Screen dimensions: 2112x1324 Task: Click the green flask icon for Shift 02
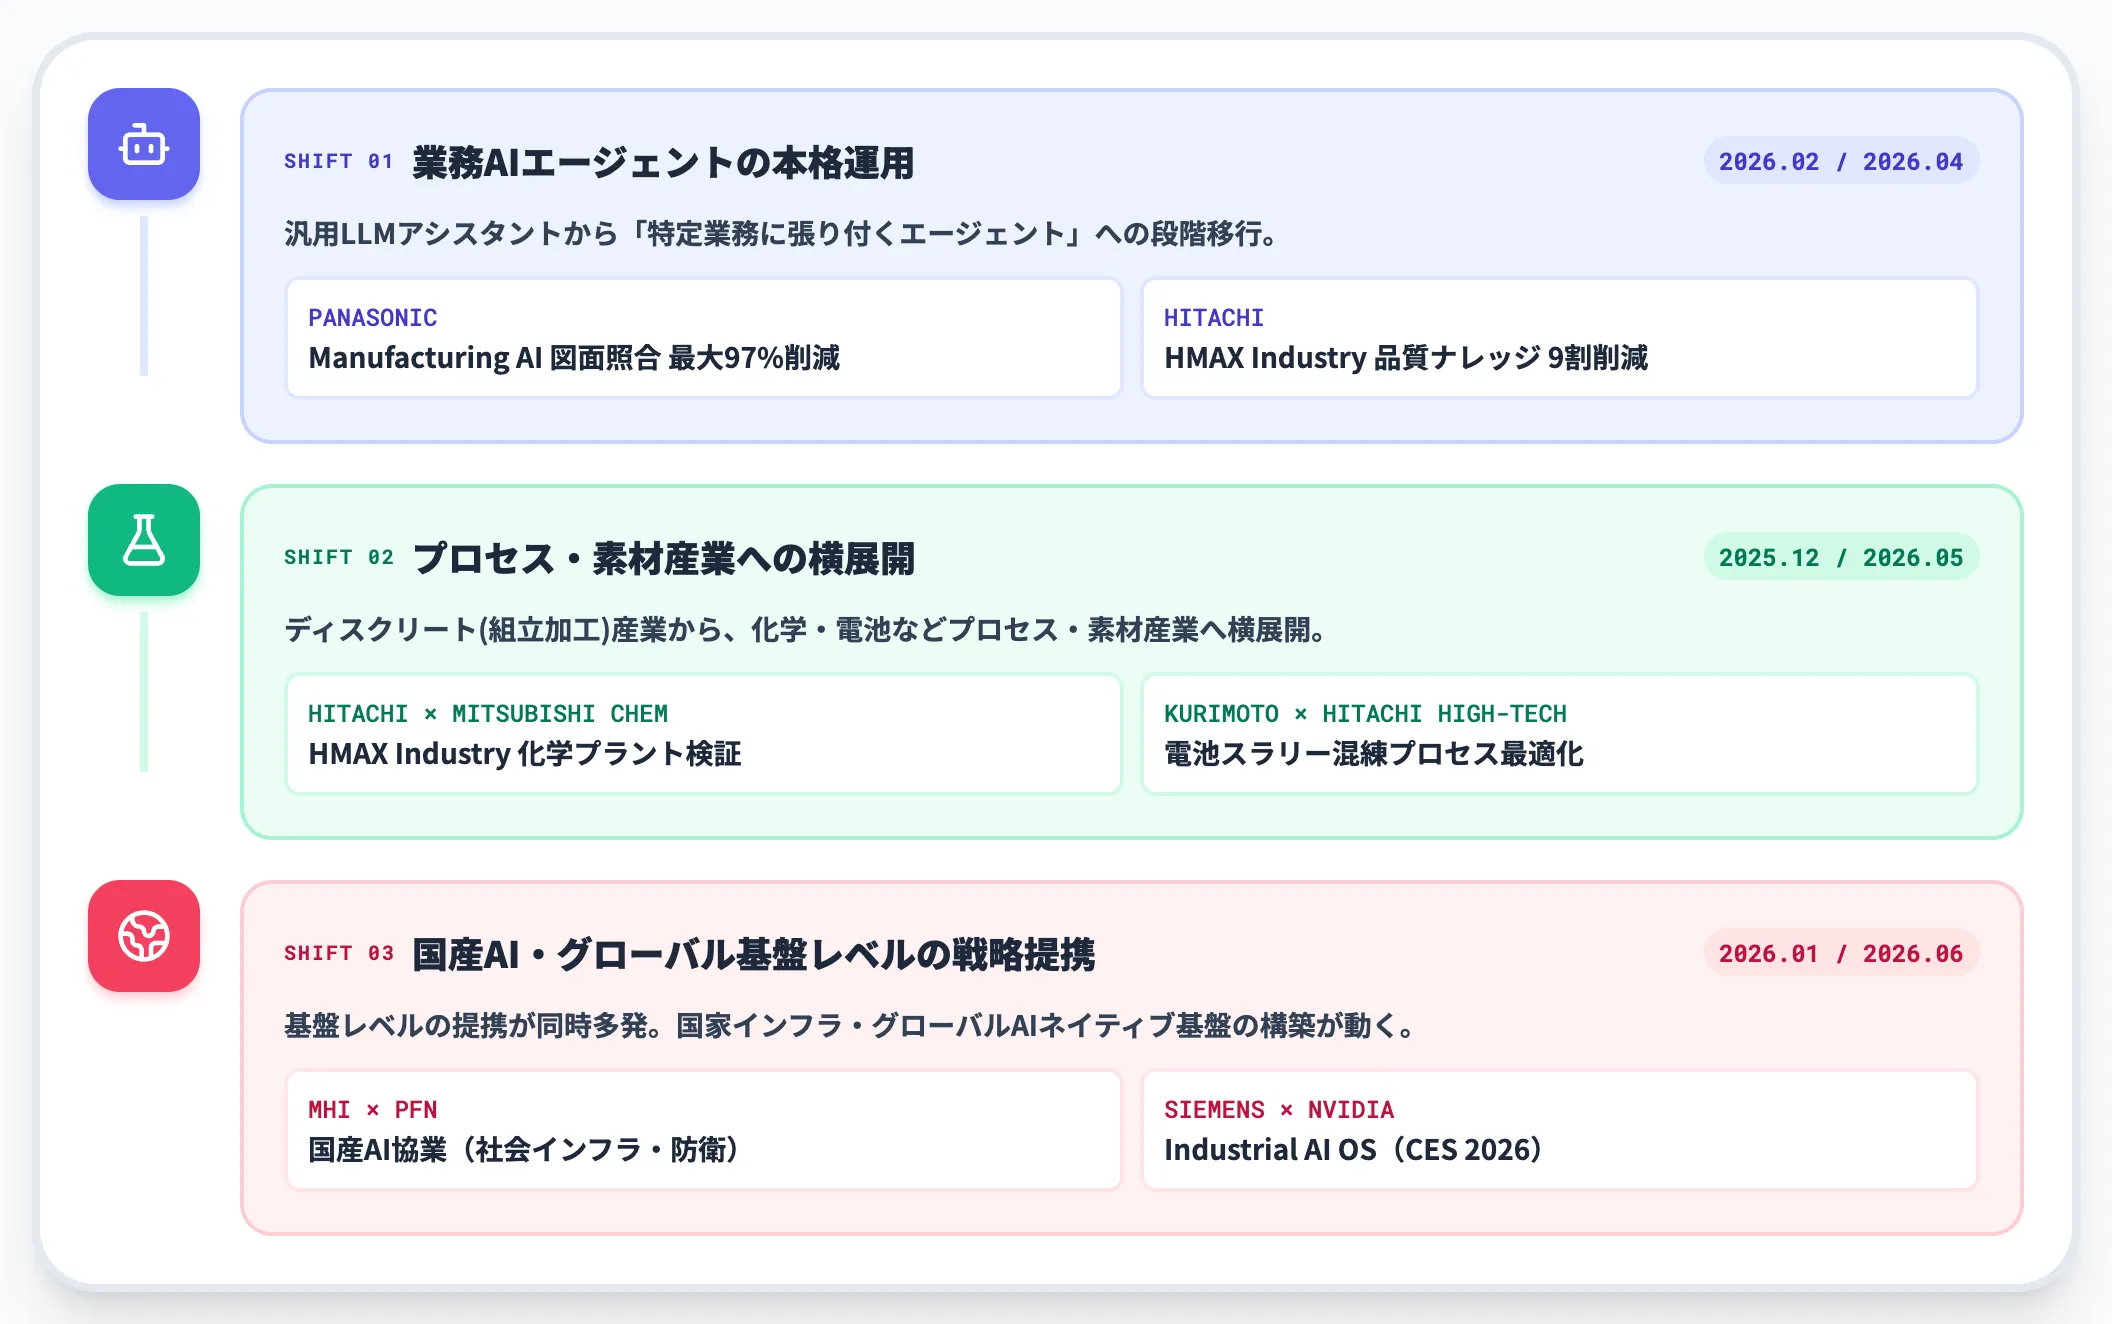[x=144, y=540]
